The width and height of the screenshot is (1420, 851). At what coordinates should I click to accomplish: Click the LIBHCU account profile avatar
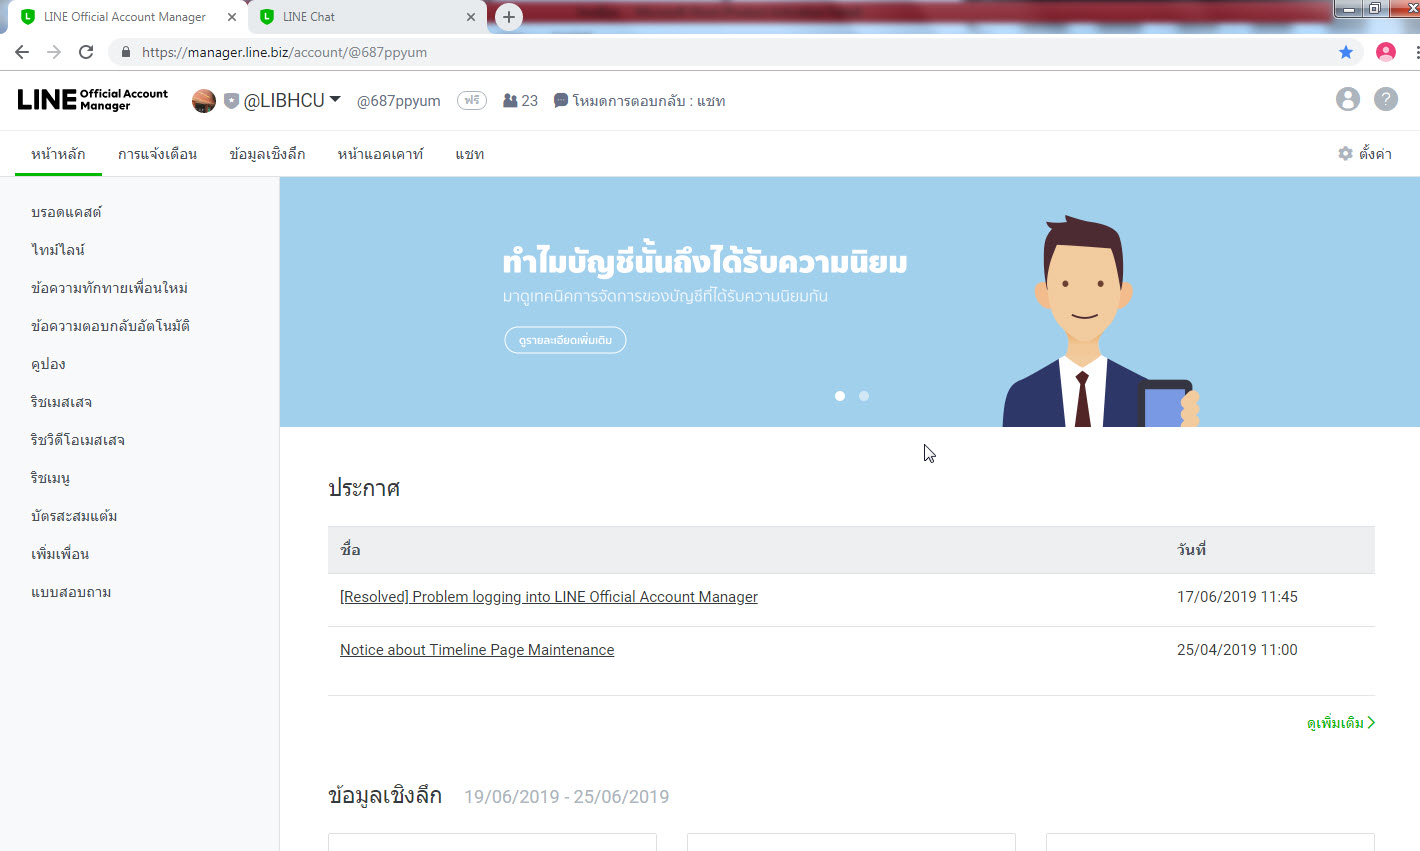click(x=204, y=101)
